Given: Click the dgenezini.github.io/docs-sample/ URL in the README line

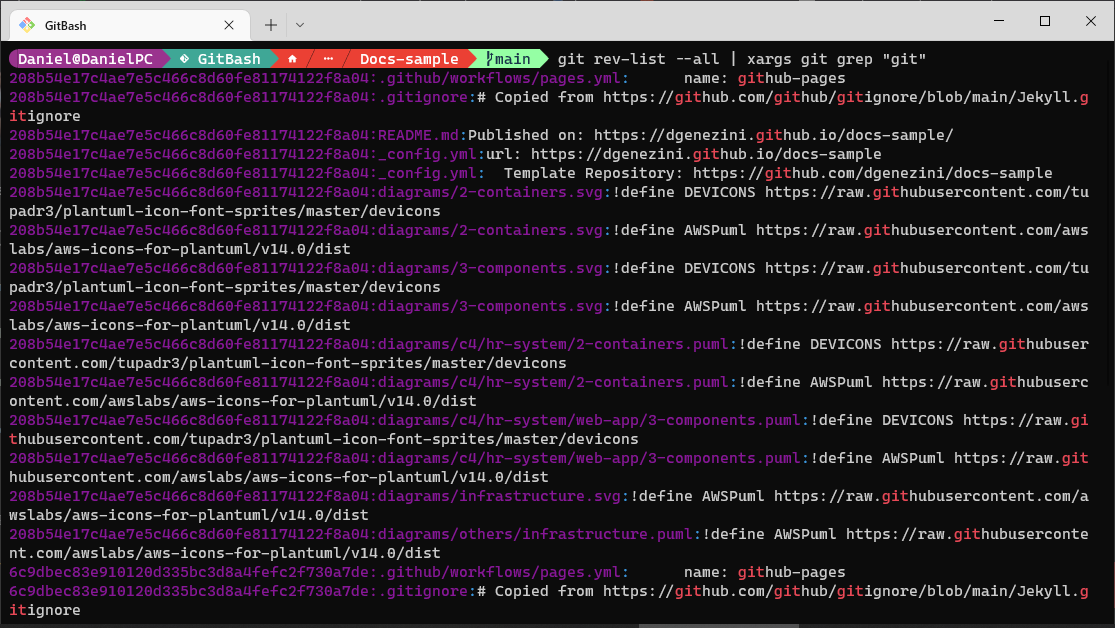Looking at the screenshot, I should 774,135.
